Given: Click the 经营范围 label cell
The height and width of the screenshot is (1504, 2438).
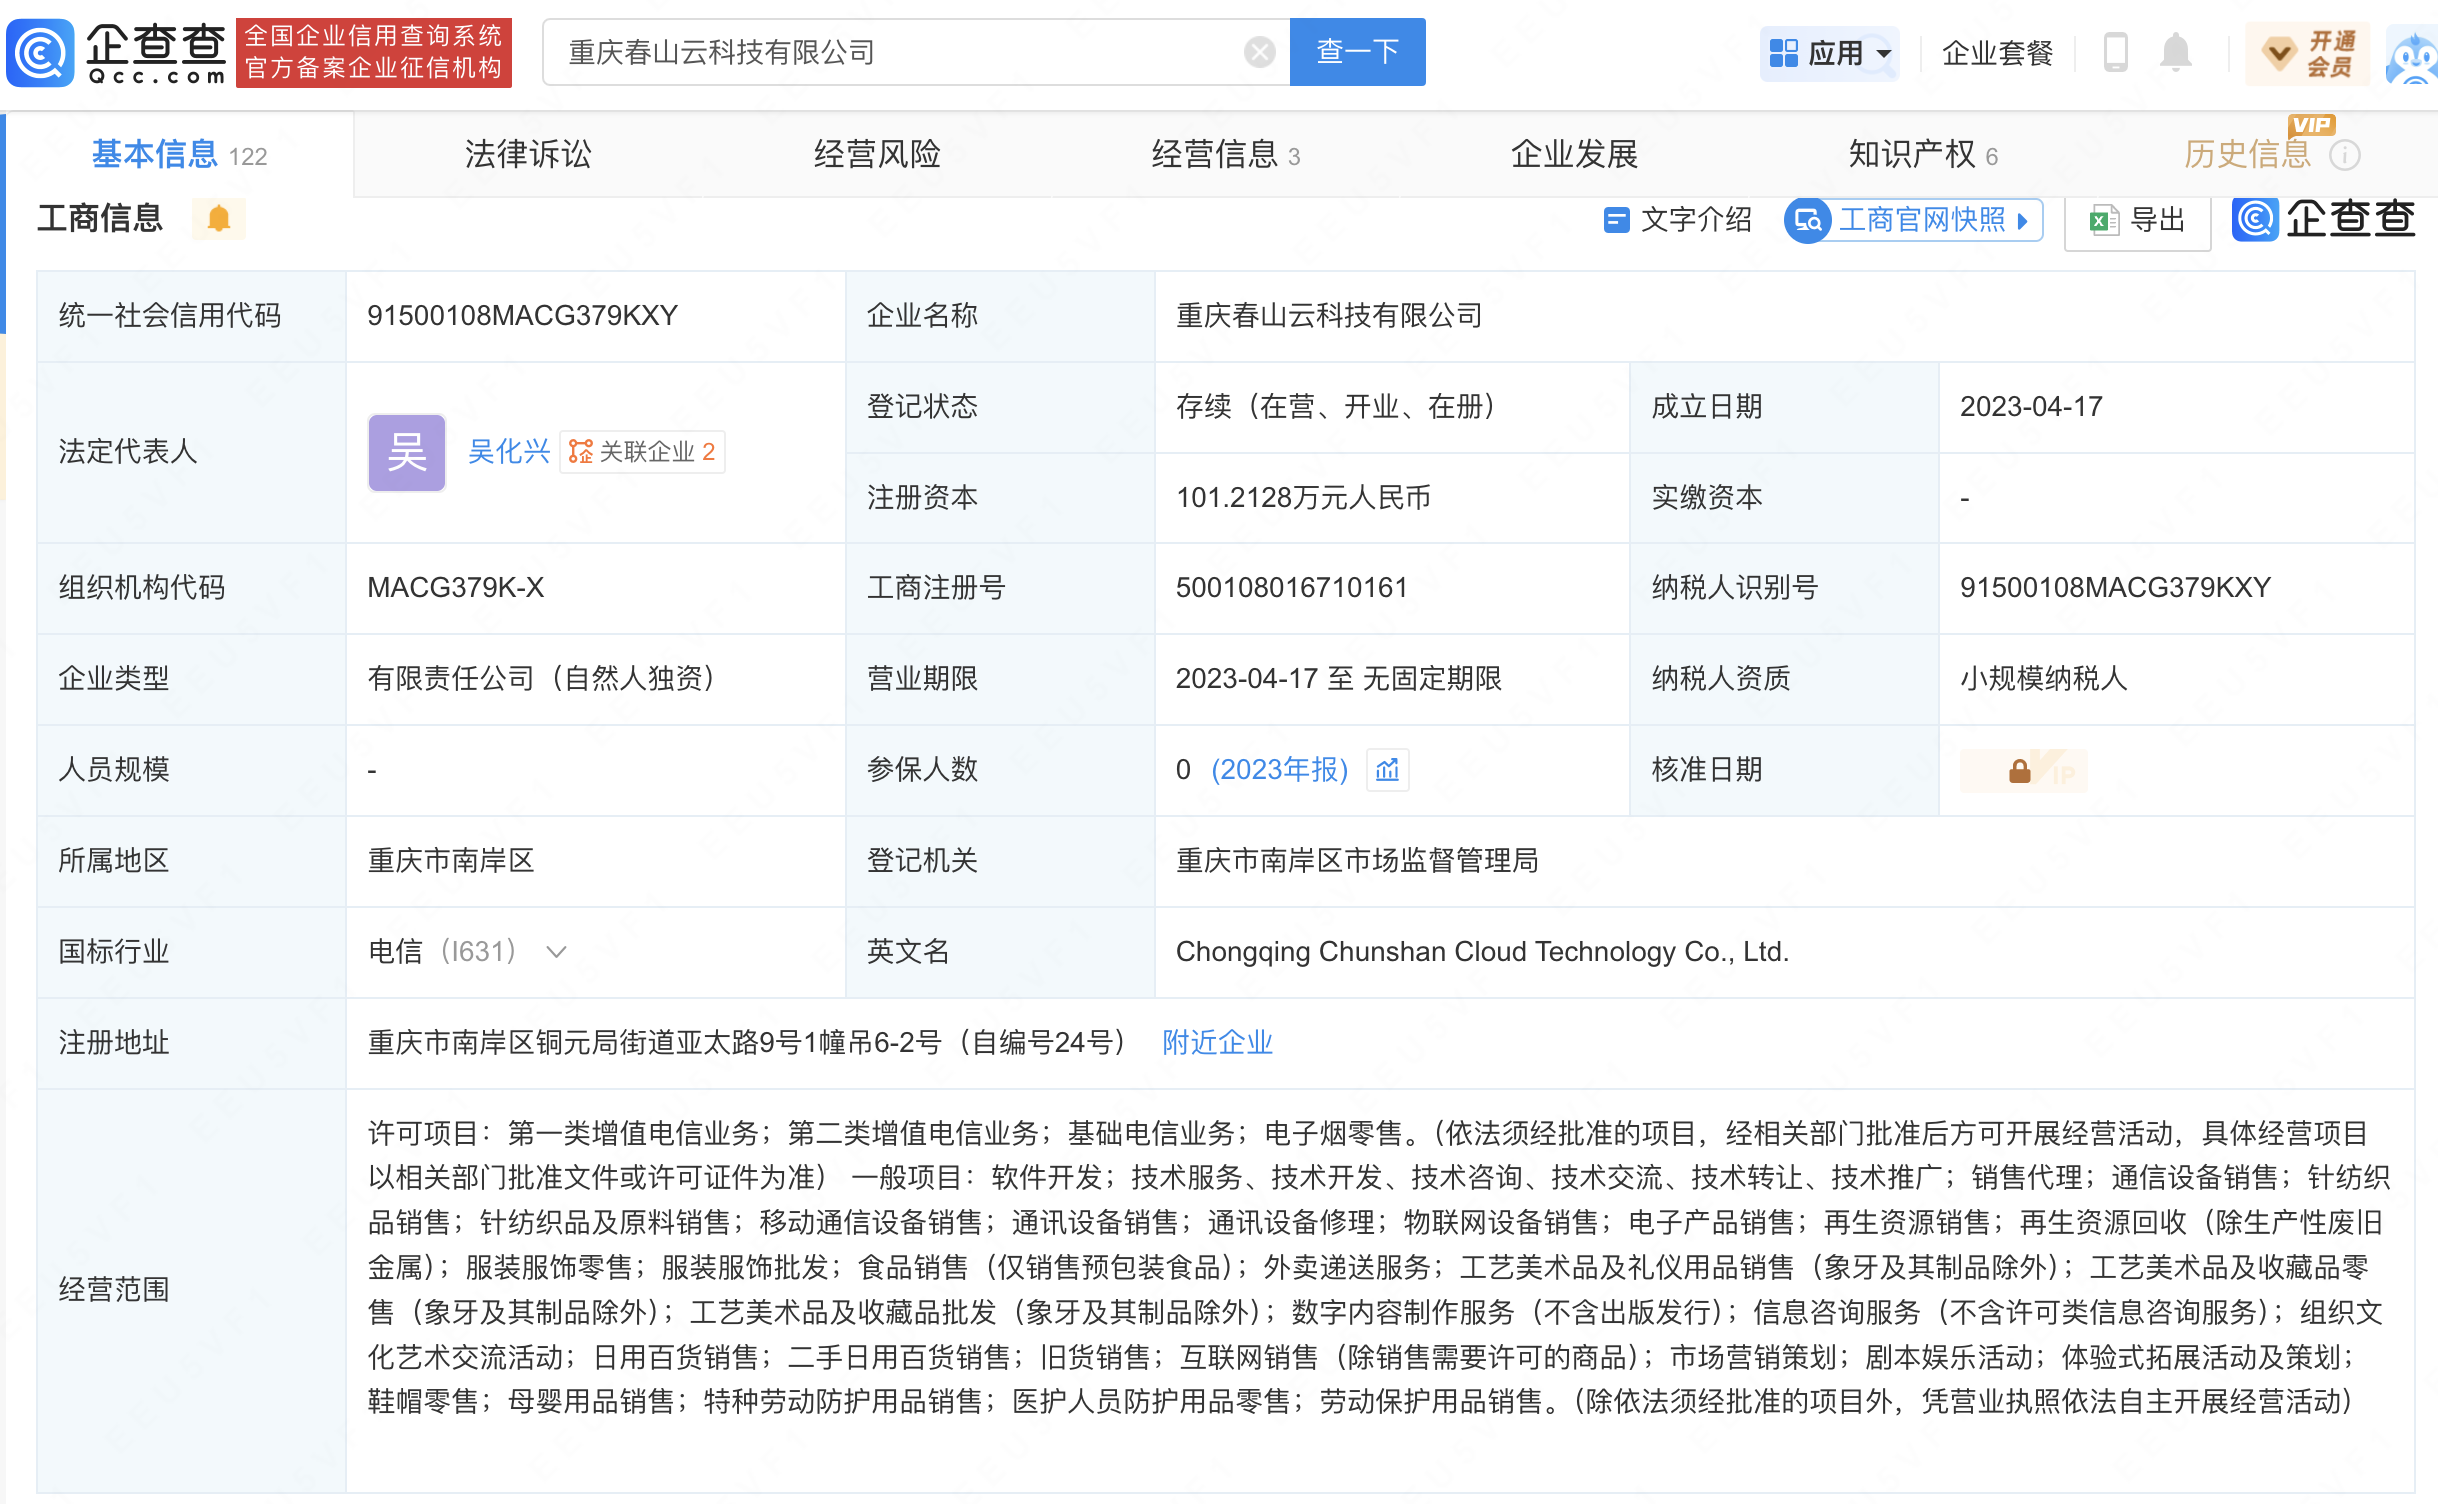Looking at the screenshot, I should click(x=191, y=1291).
